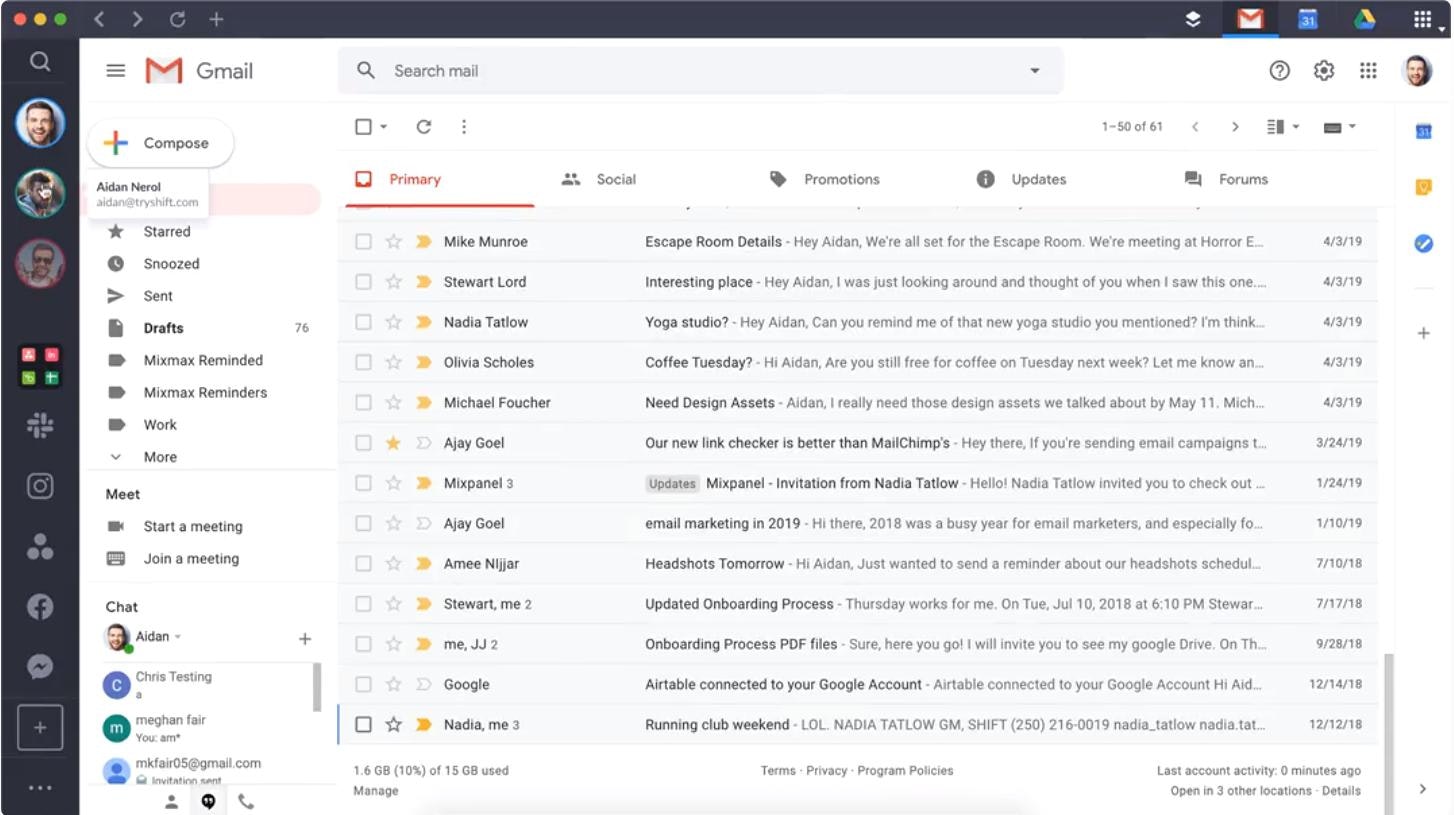The height and width of the screenshot is (815, 1454).
Task: Star the Mike Munroe email
Action: (394, 242)
